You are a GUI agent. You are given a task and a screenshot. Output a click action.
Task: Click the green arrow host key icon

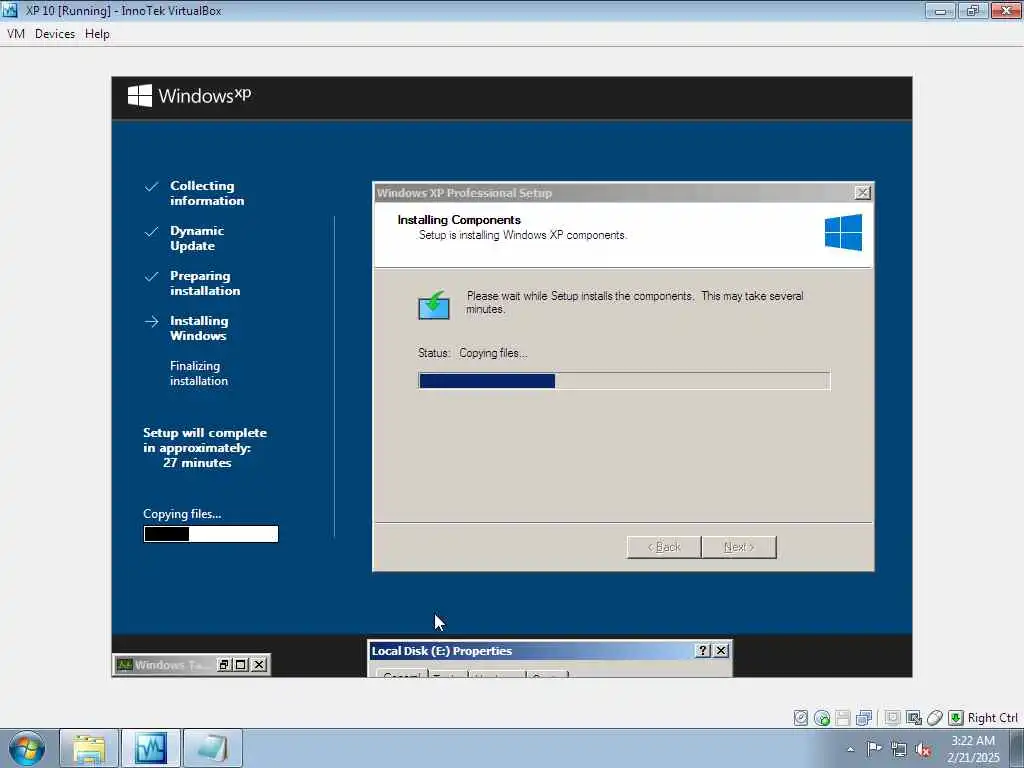pyautogui.click(x=955, y=718)
